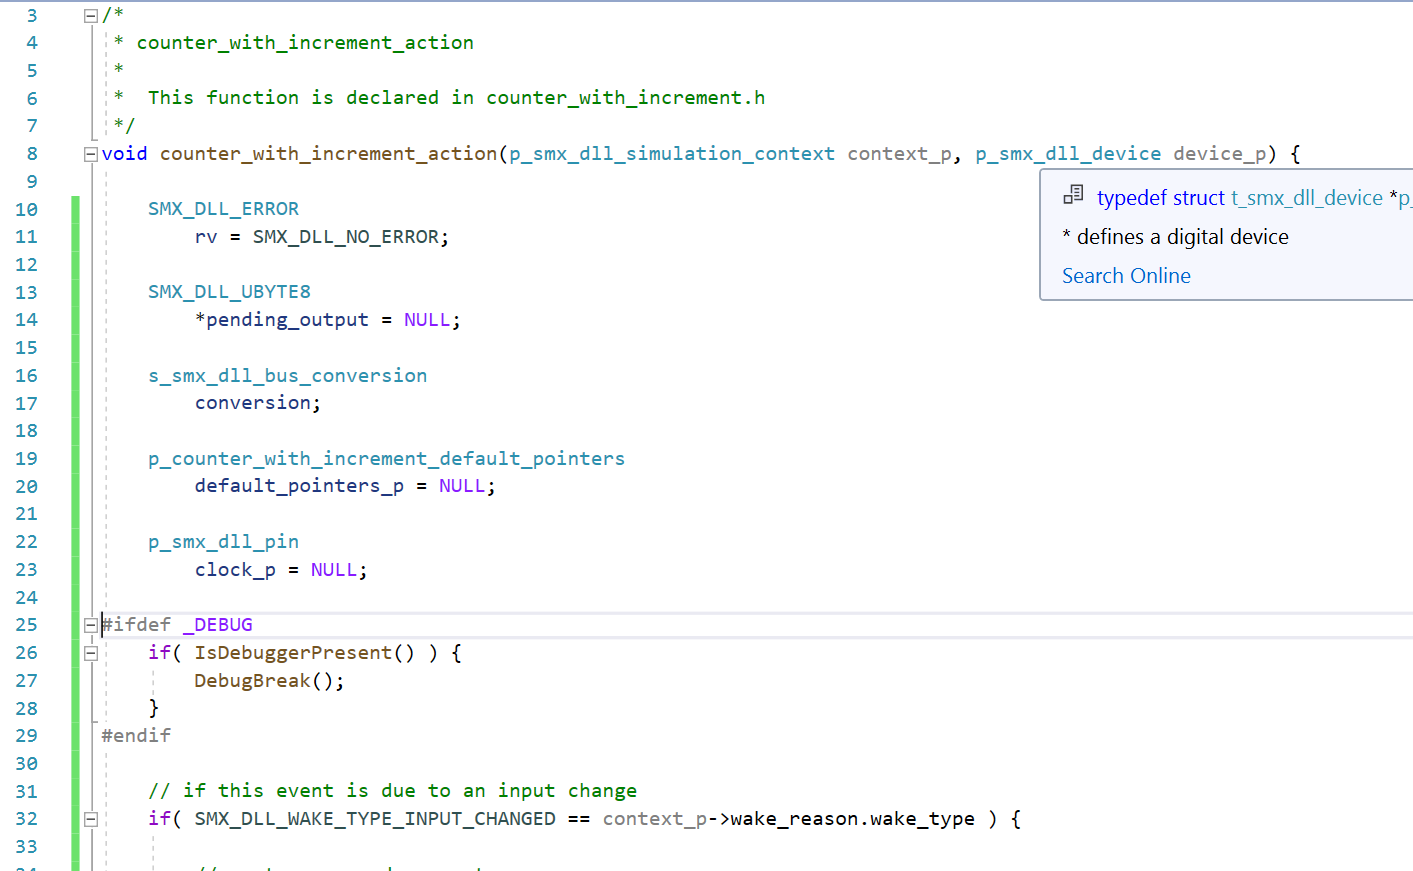Click the SMX_DLL_ERROR type on line 10
Viewport: 1413px width, 871px height.
click(x=223, y=209)
